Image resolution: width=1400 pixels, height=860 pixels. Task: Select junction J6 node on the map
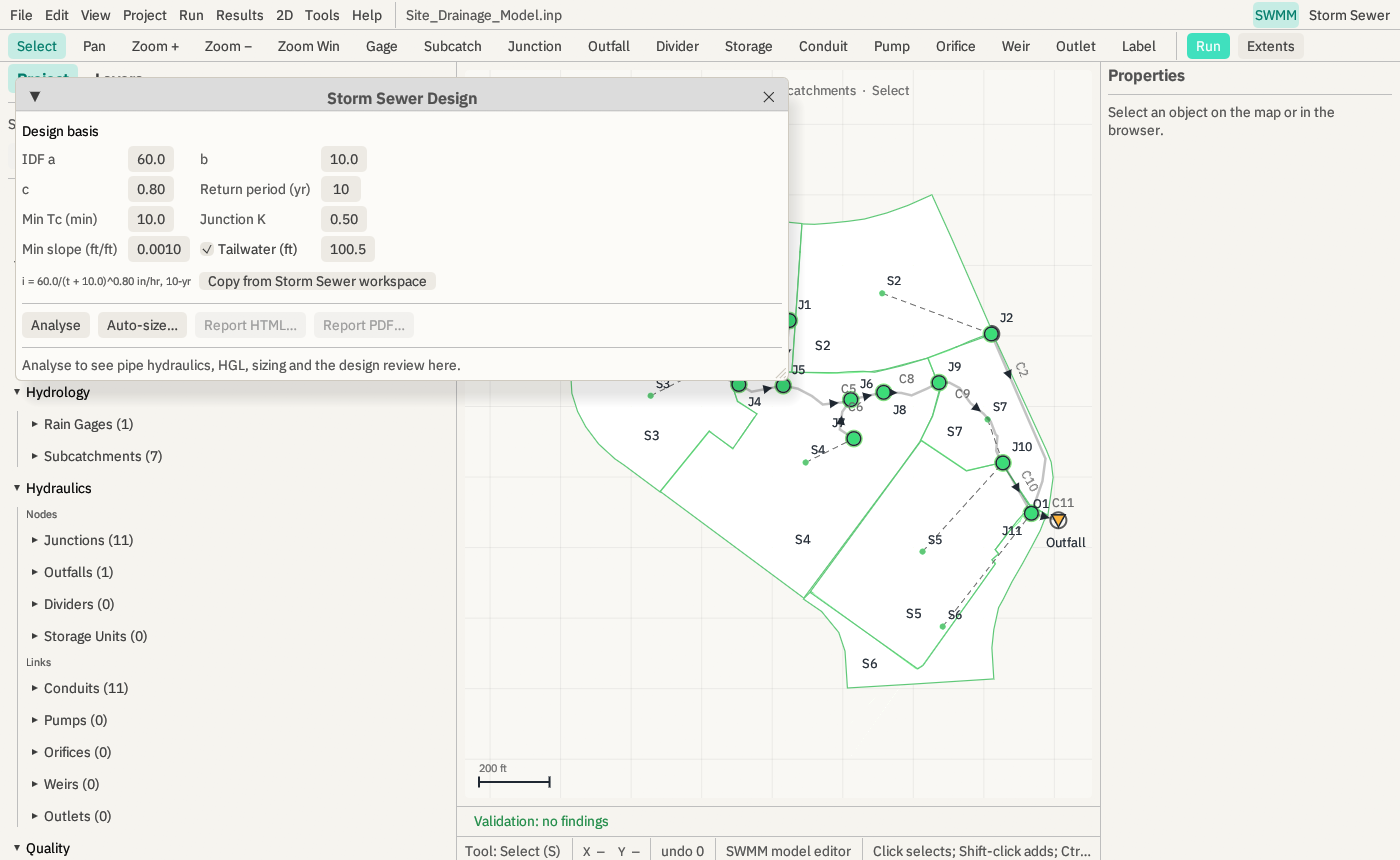click(x=851, y=399)
